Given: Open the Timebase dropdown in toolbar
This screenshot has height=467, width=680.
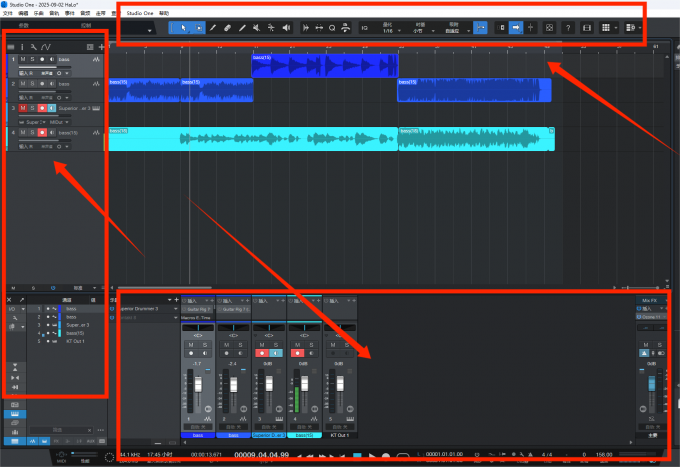Looking at the screenshot, I should click(x=422, y=29).
